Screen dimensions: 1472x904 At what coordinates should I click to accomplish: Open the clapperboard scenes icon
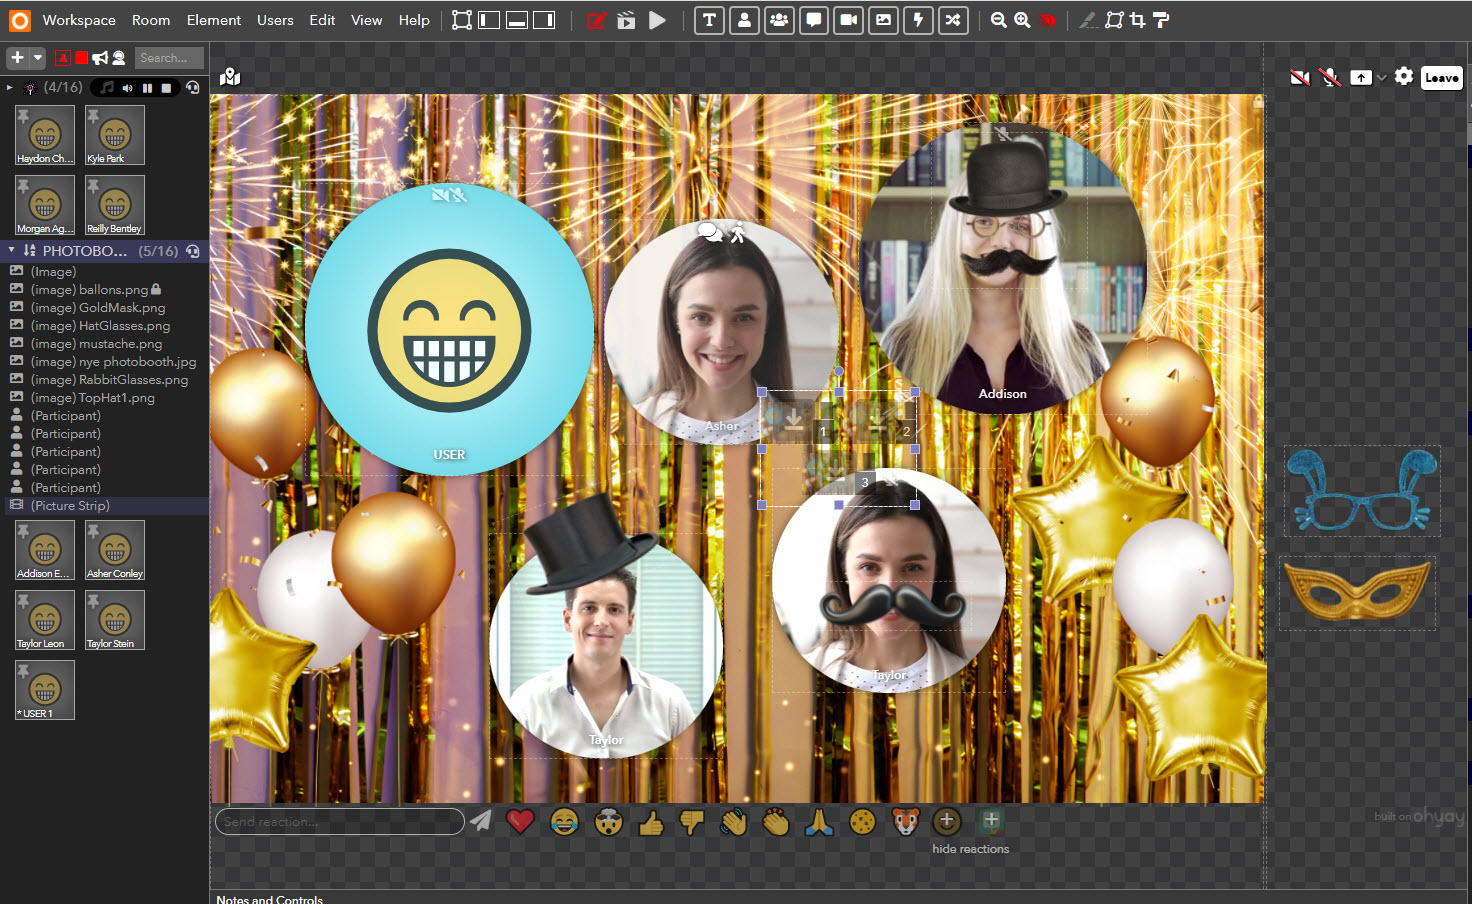626,20
